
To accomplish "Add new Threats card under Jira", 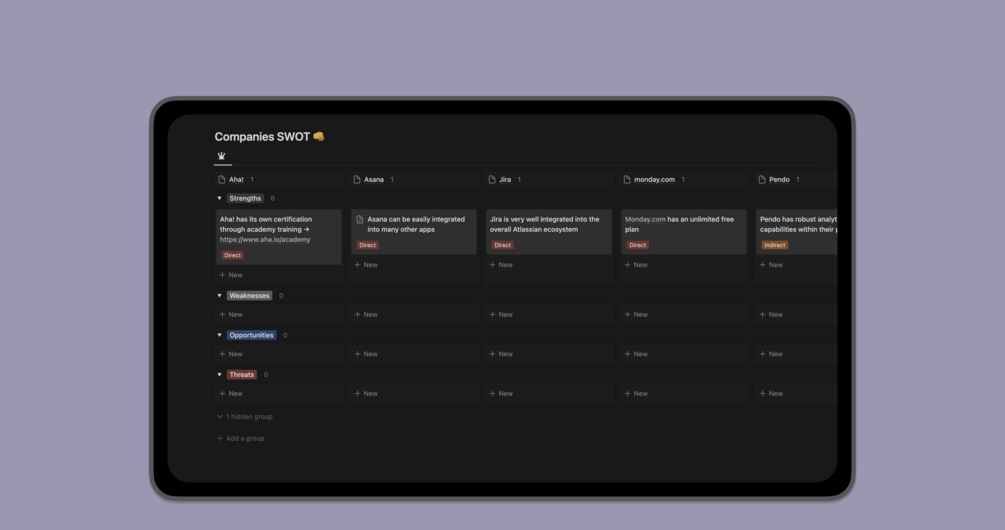I will (501, 393).
